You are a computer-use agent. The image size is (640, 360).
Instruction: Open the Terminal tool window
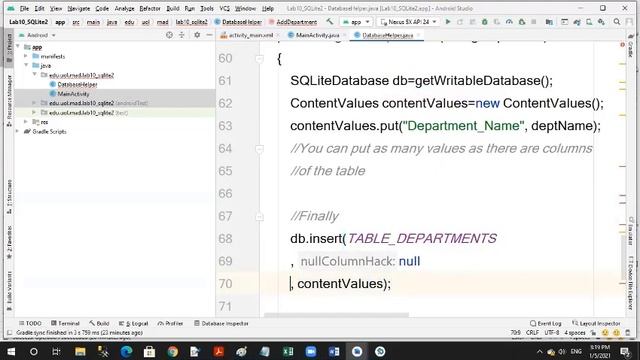tap(65, 323)
